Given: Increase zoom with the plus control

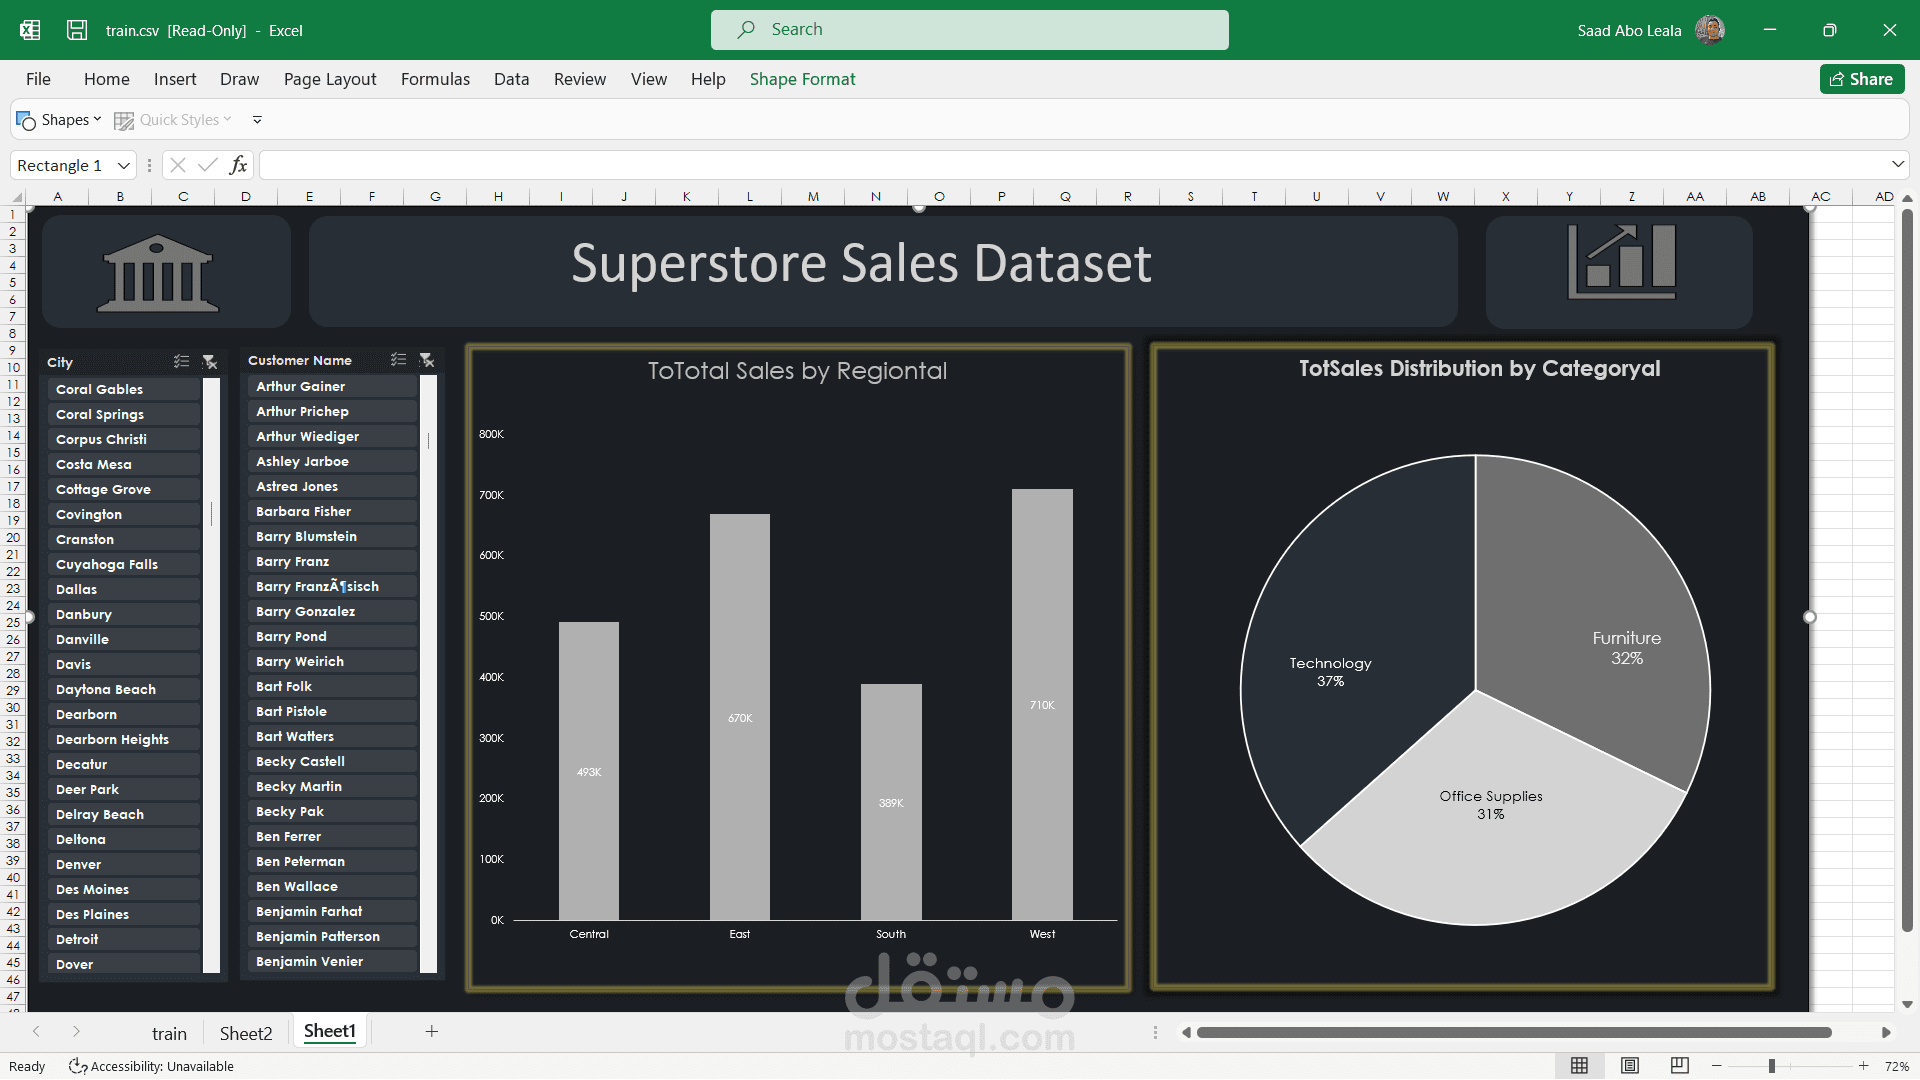Looking at the screenshot, I should pos(1864,1065).
